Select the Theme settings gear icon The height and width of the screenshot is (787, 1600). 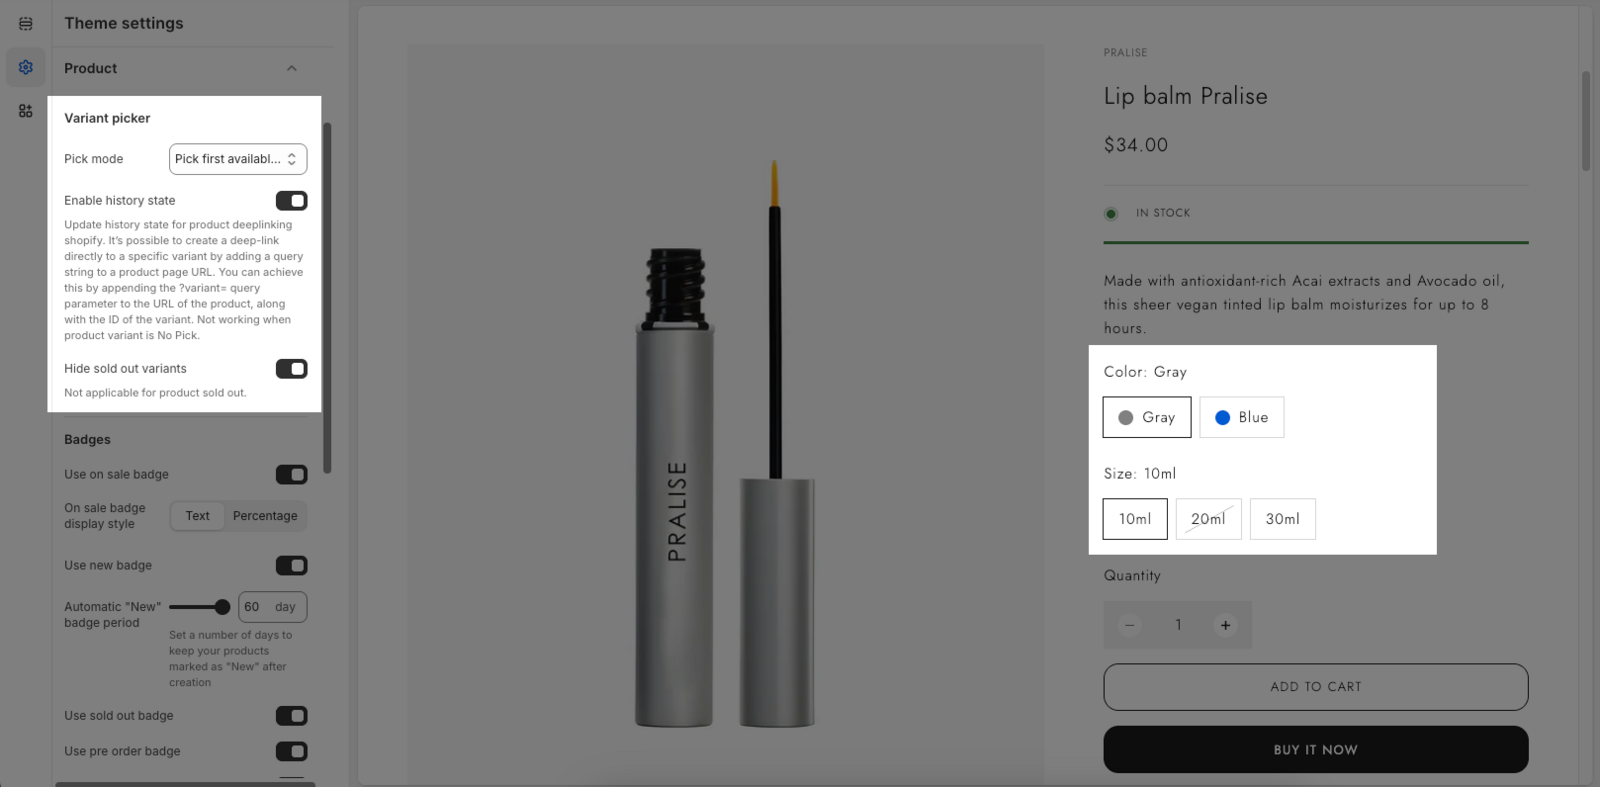(x=25, y=67)
